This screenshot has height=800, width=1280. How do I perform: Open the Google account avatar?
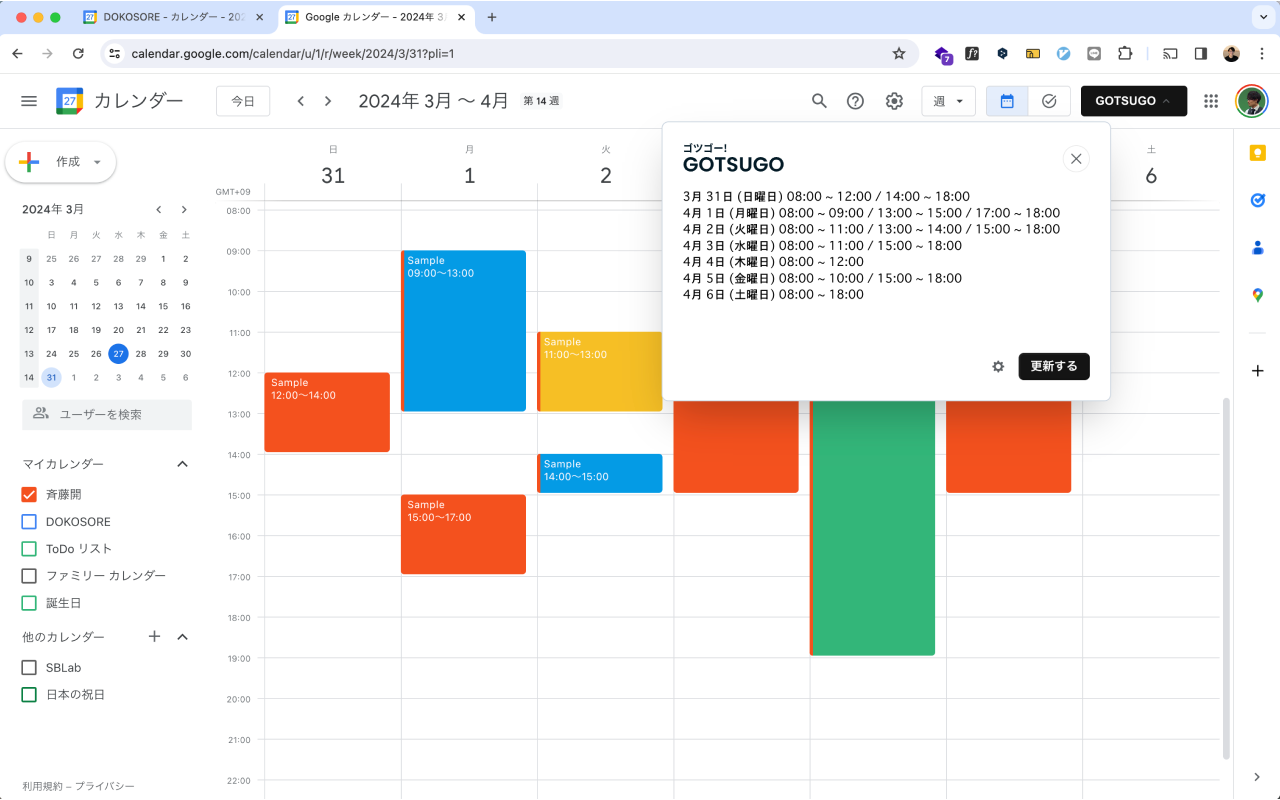pyautogui.click(x=1251, y=101)
